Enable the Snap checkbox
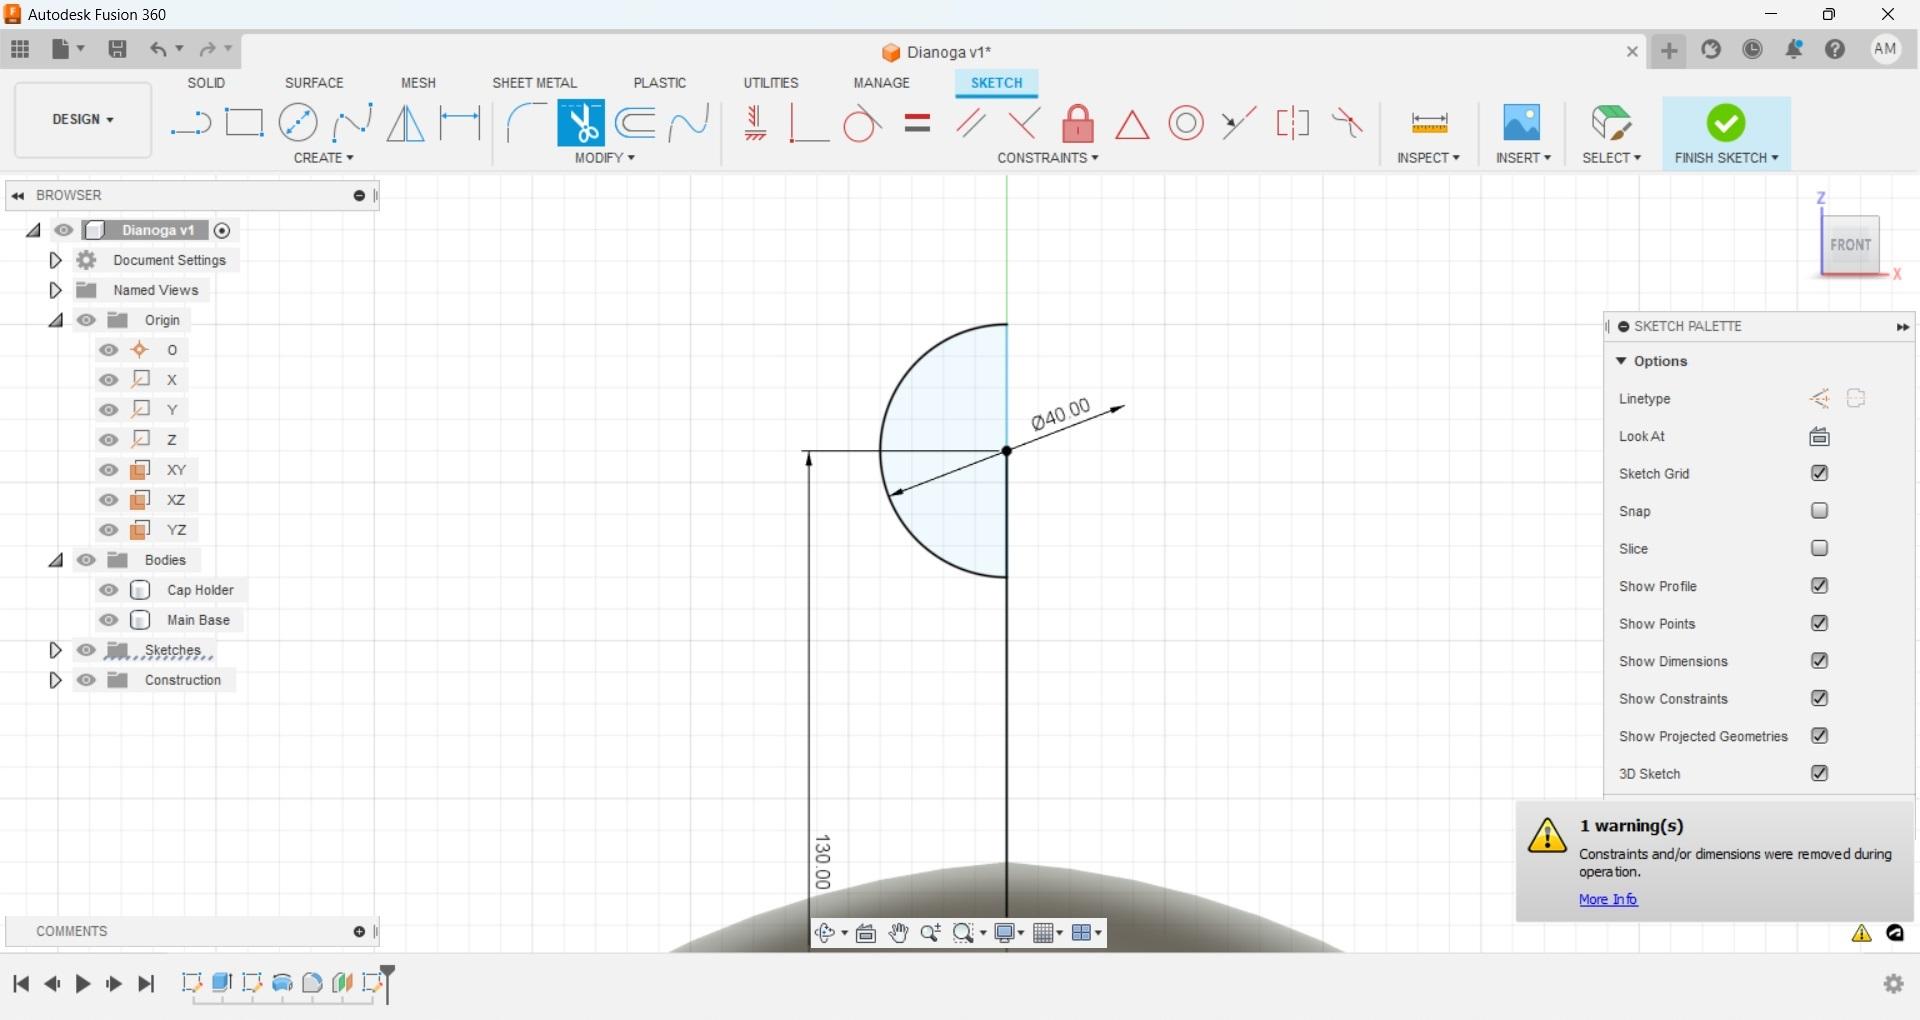 pyautogui.click(x=1820, y=511)
